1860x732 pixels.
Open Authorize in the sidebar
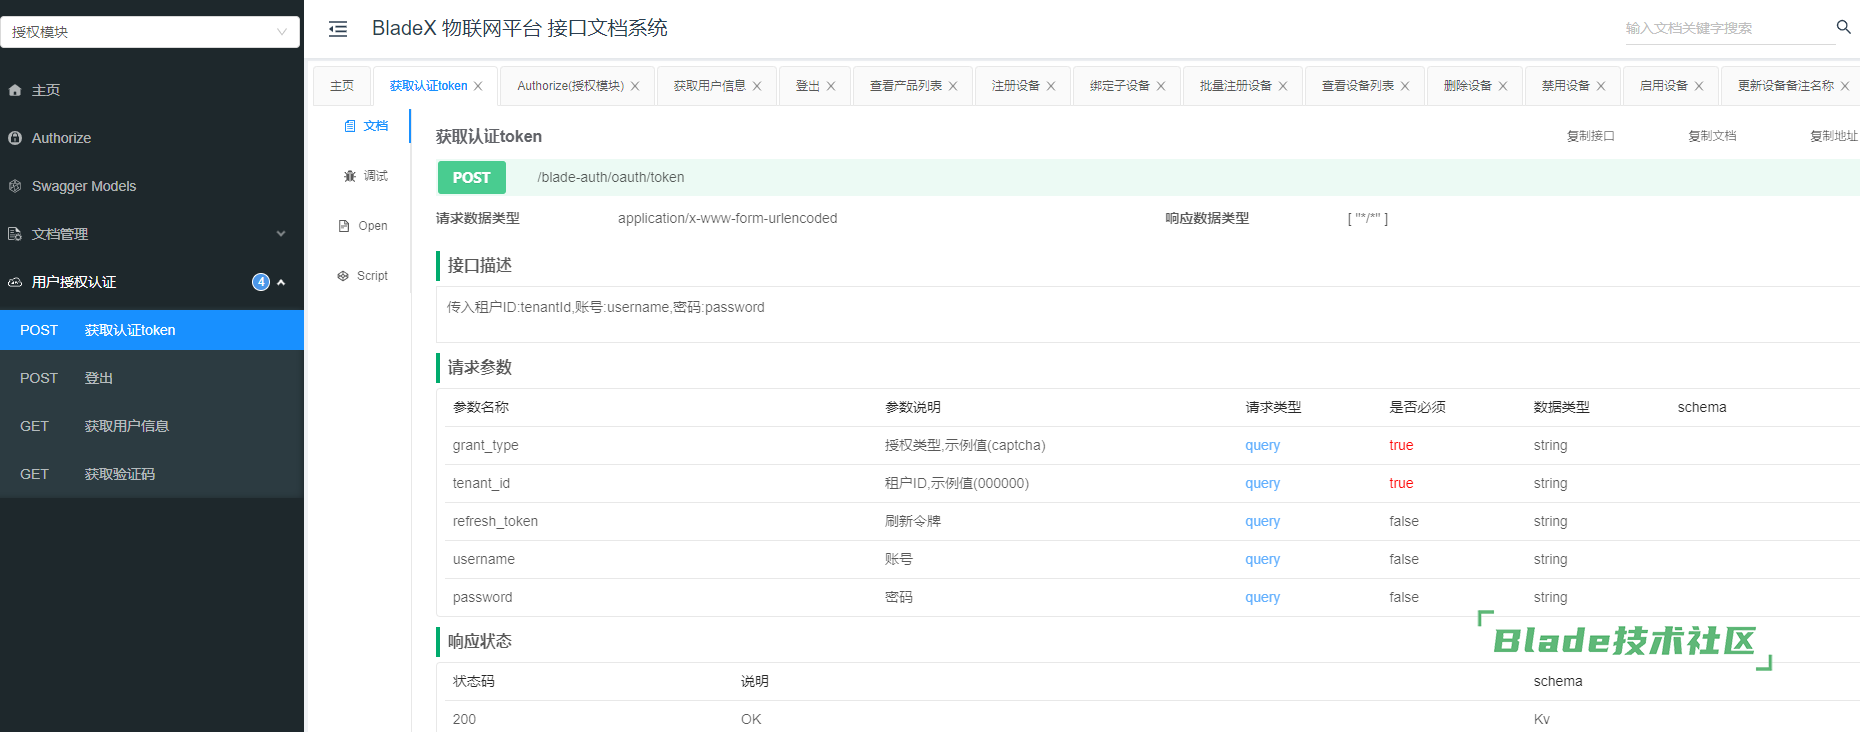[x=61, y=138]
